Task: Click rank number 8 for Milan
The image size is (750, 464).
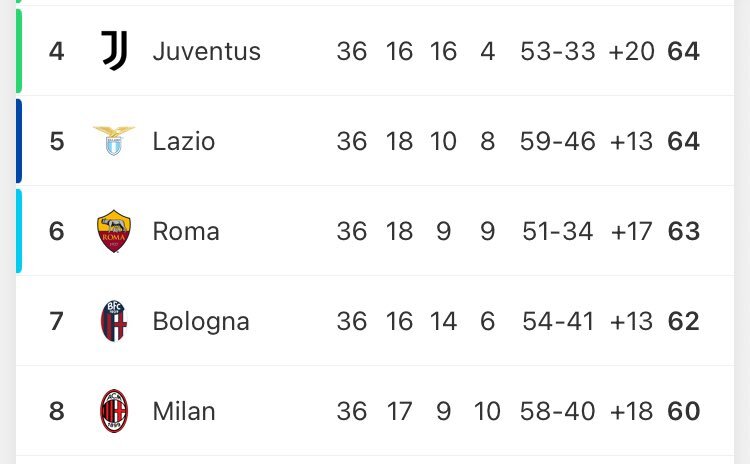Action: coord(56,411)
